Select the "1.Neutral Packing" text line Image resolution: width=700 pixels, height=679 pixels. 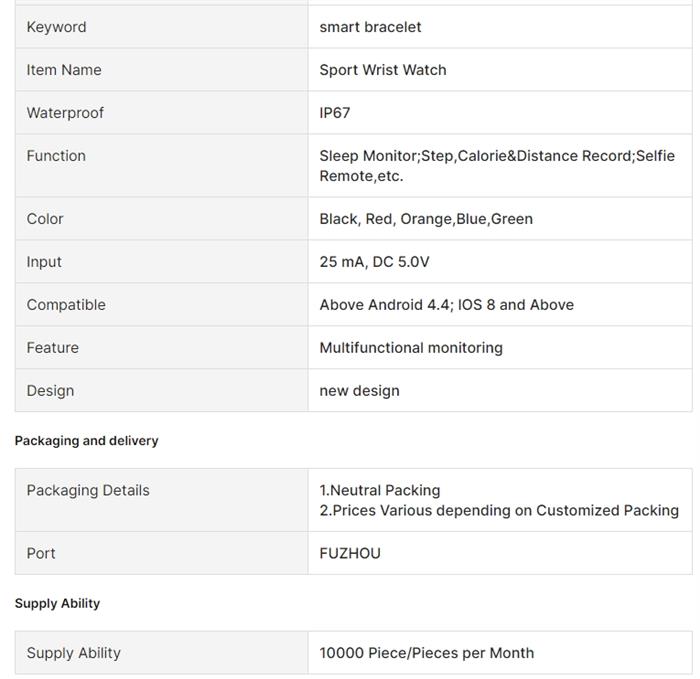(380, 491)
